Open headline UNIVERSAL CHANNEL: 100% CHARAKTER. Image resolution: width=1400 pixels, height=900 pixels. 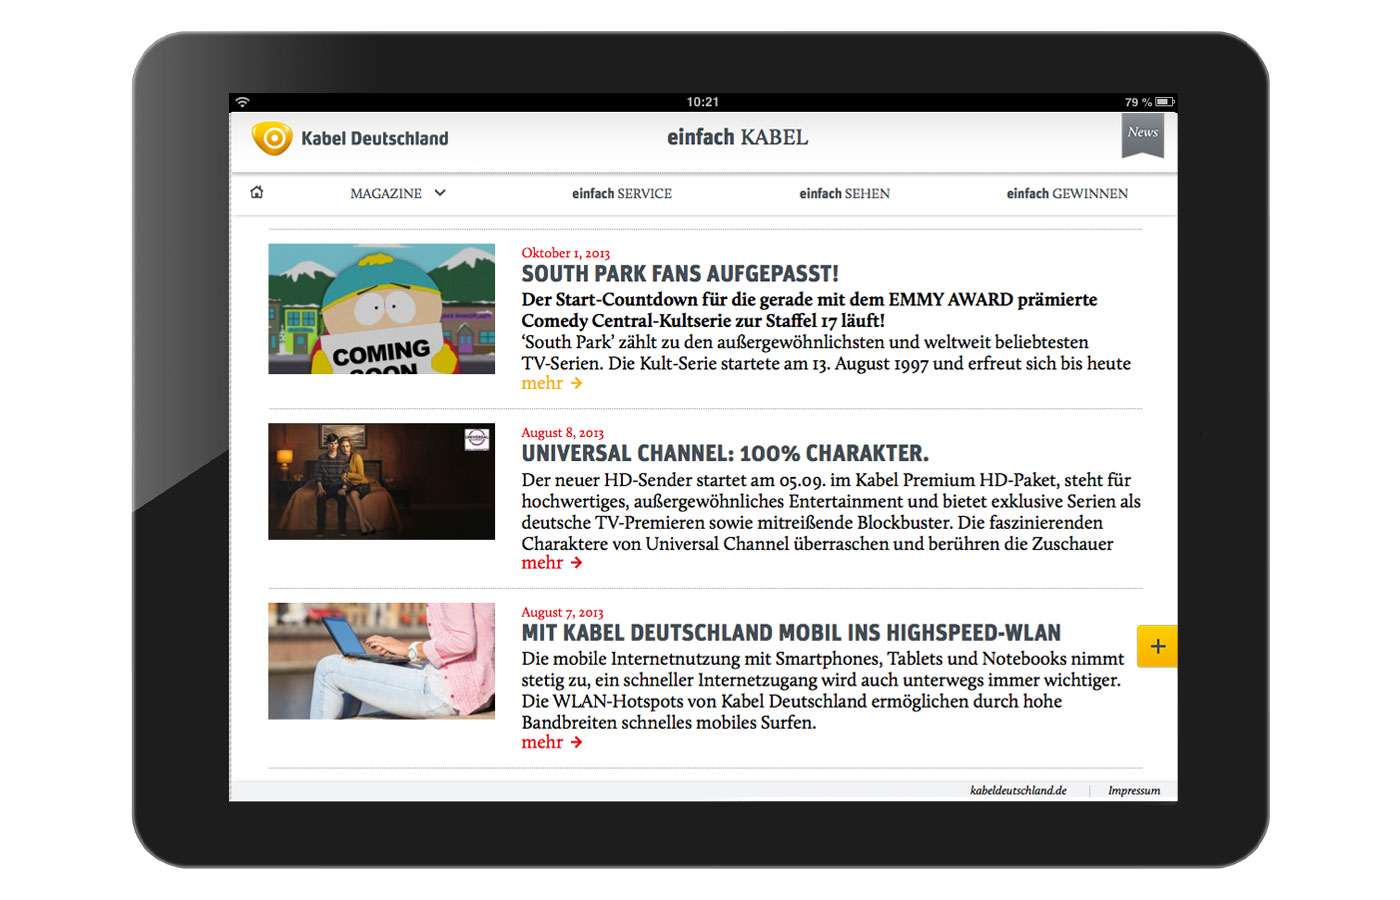point(725,453)
